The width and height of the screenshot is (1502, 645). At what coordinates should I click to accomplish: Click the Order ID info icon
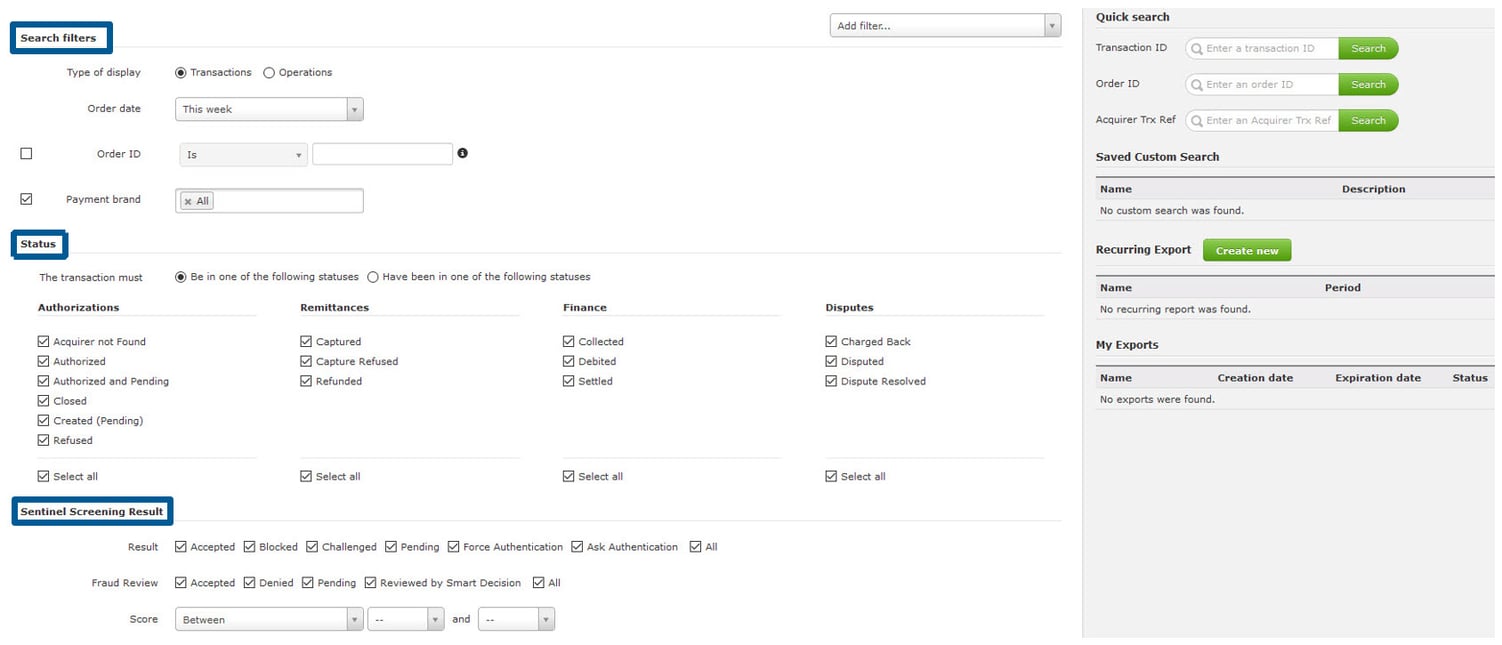(x=463, y=153)
